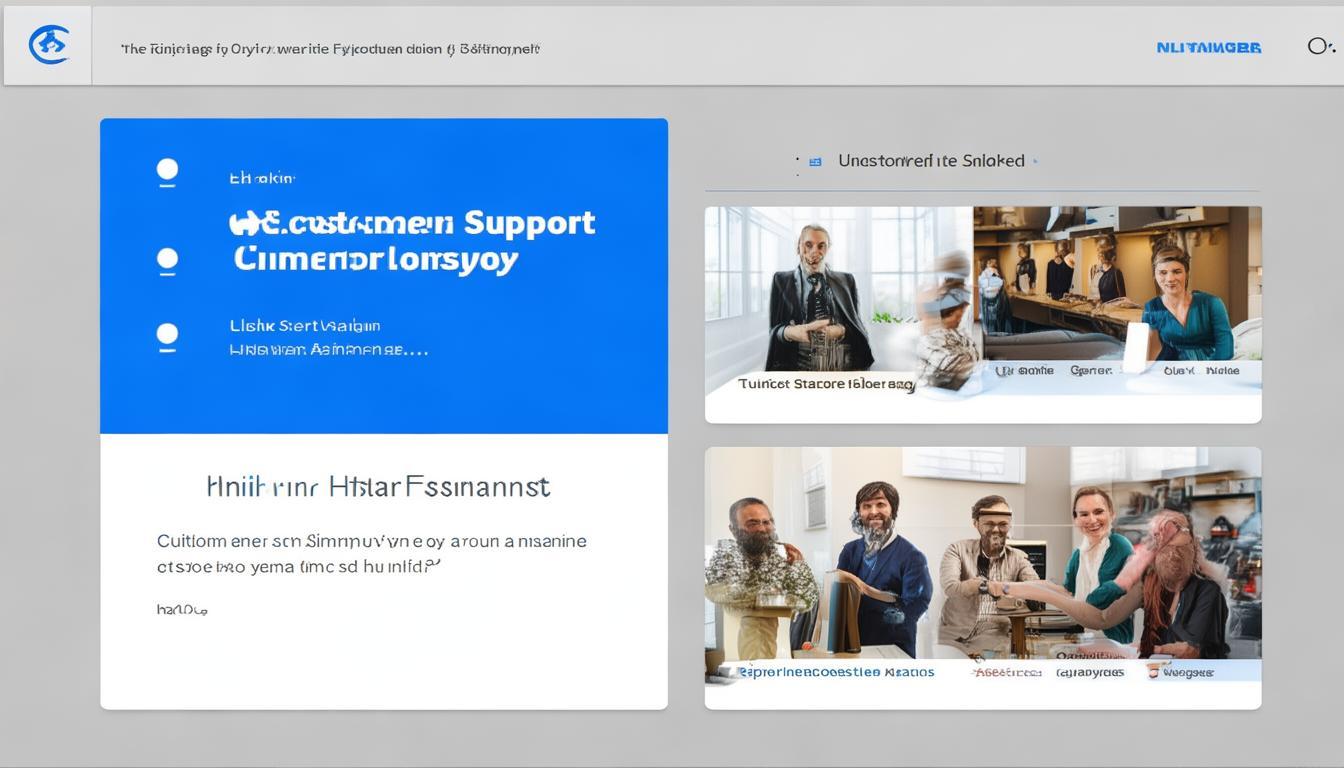Screen dimensions: 1344x768
Task: Click the small text link at the bottom of the white card
Action: tap(181, 609)
